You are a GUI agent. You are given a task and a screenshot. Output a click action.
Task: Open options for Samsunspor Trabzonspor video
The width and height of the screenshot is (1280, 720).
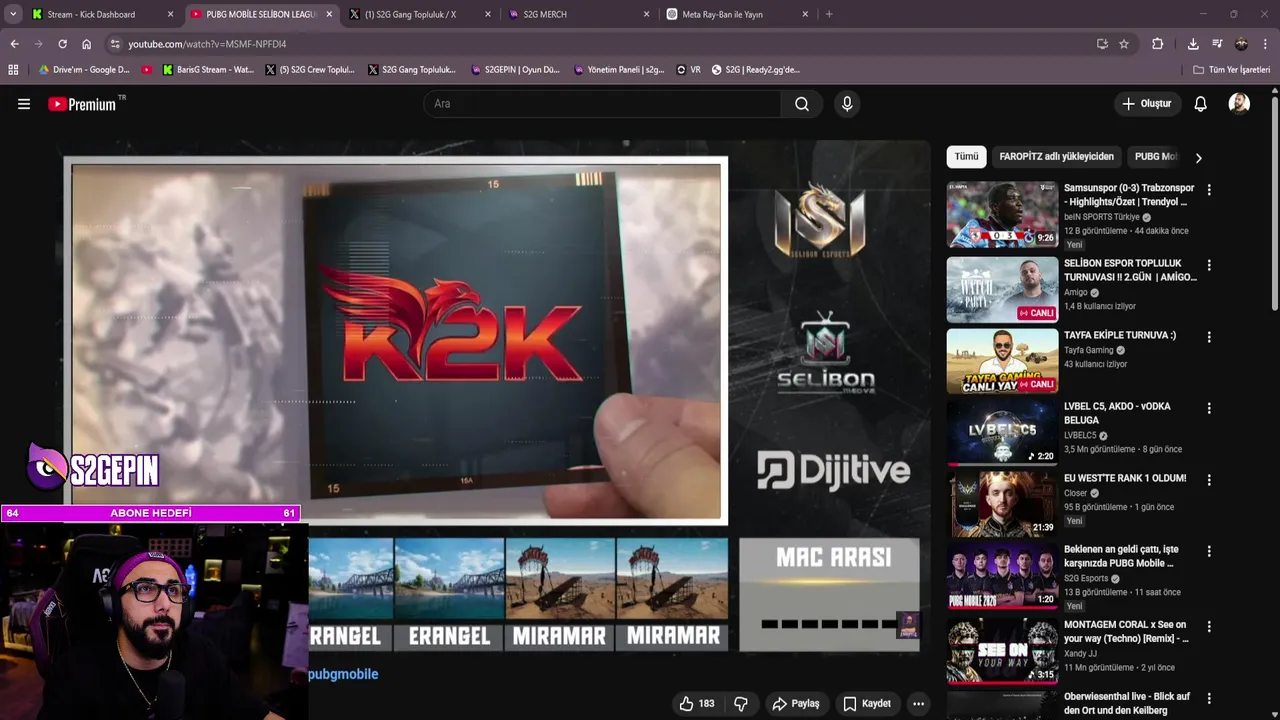[1208, 190]
